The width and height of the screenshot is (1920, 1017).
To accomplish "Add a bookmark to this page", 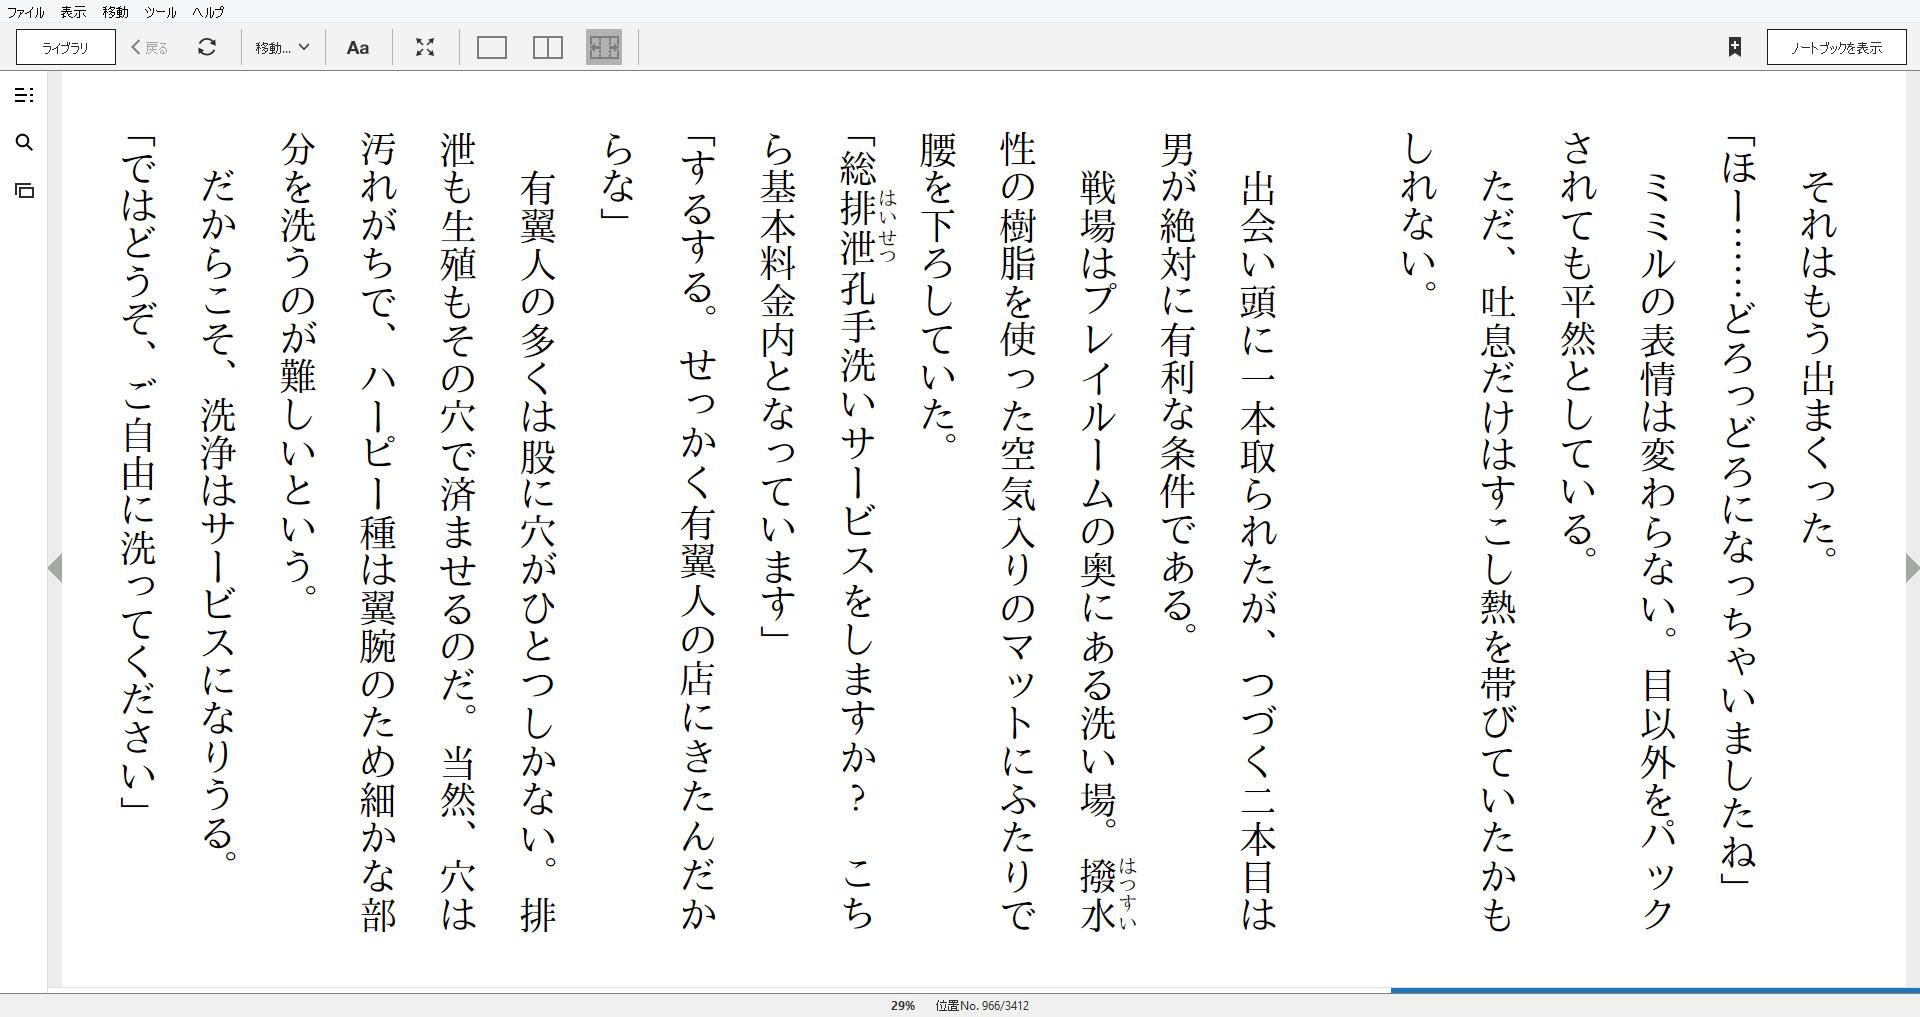I will (1735, 47).
